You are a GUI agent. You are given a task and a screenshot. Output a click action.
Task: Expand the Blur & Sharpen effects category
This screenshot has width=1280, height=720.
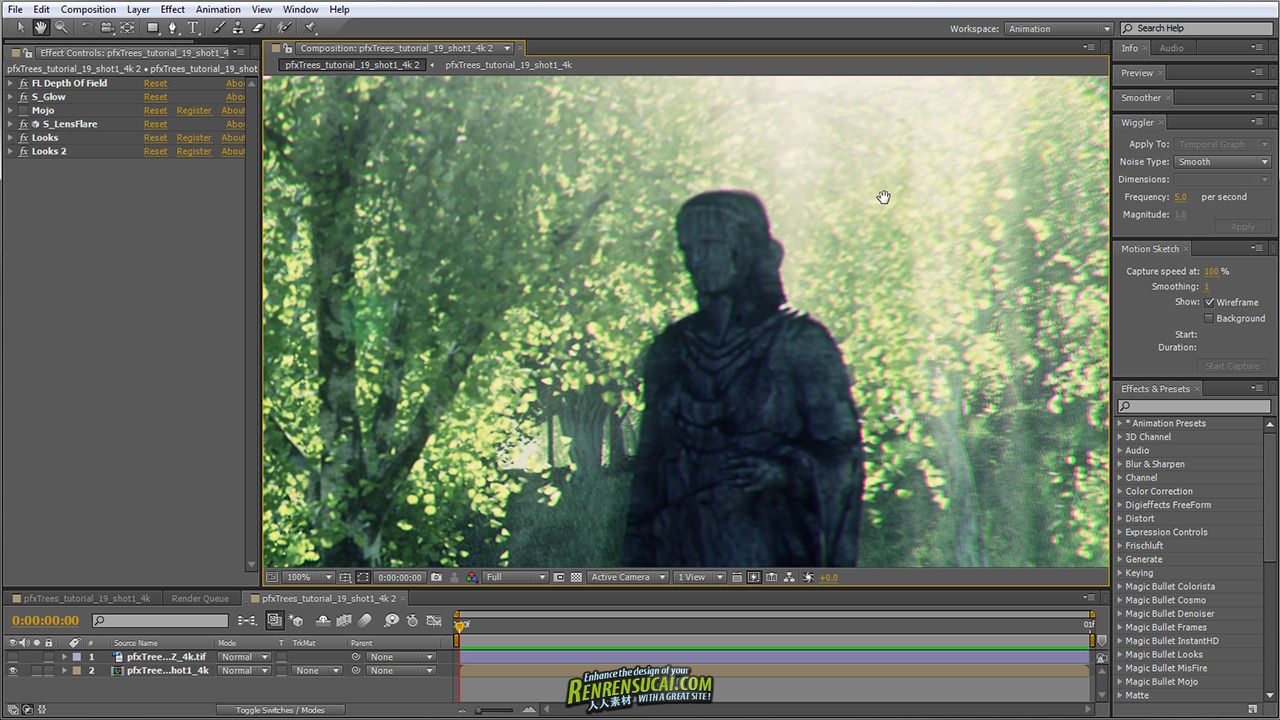click(x=1120, y=464)
